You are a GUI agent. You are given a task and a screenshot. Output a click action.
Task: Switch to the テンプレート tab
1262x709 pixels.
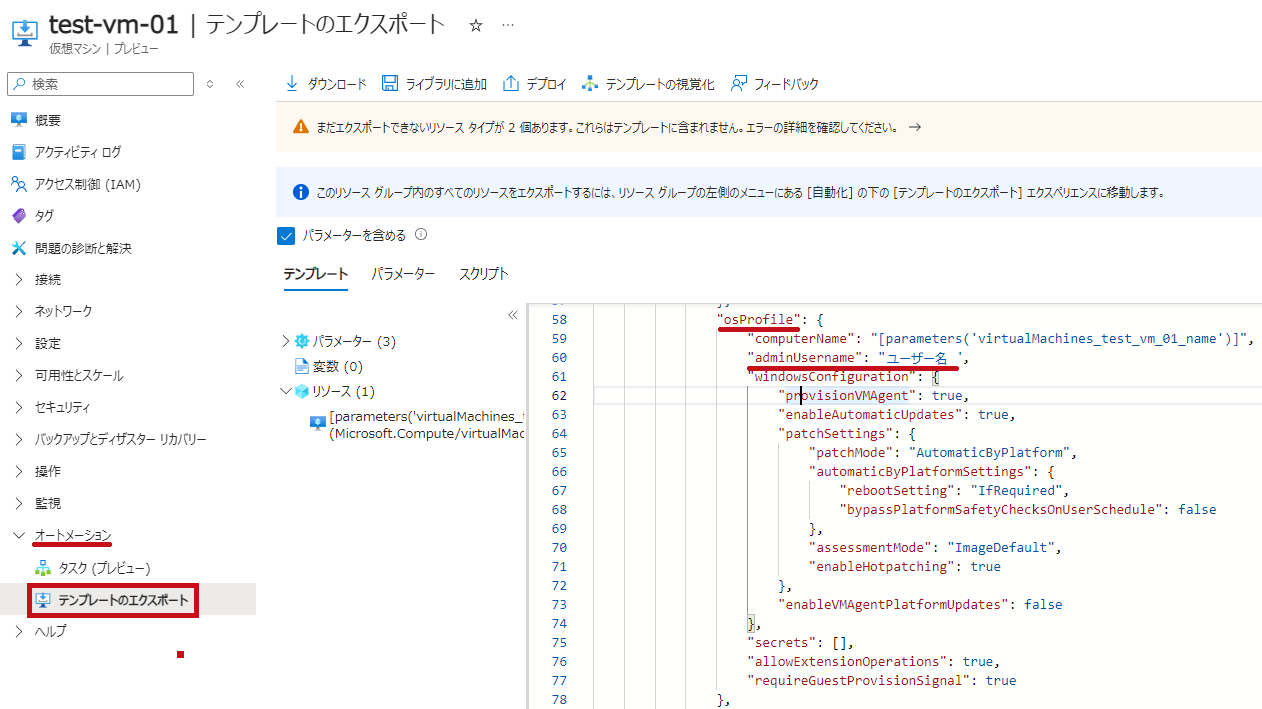coord(315,274)
